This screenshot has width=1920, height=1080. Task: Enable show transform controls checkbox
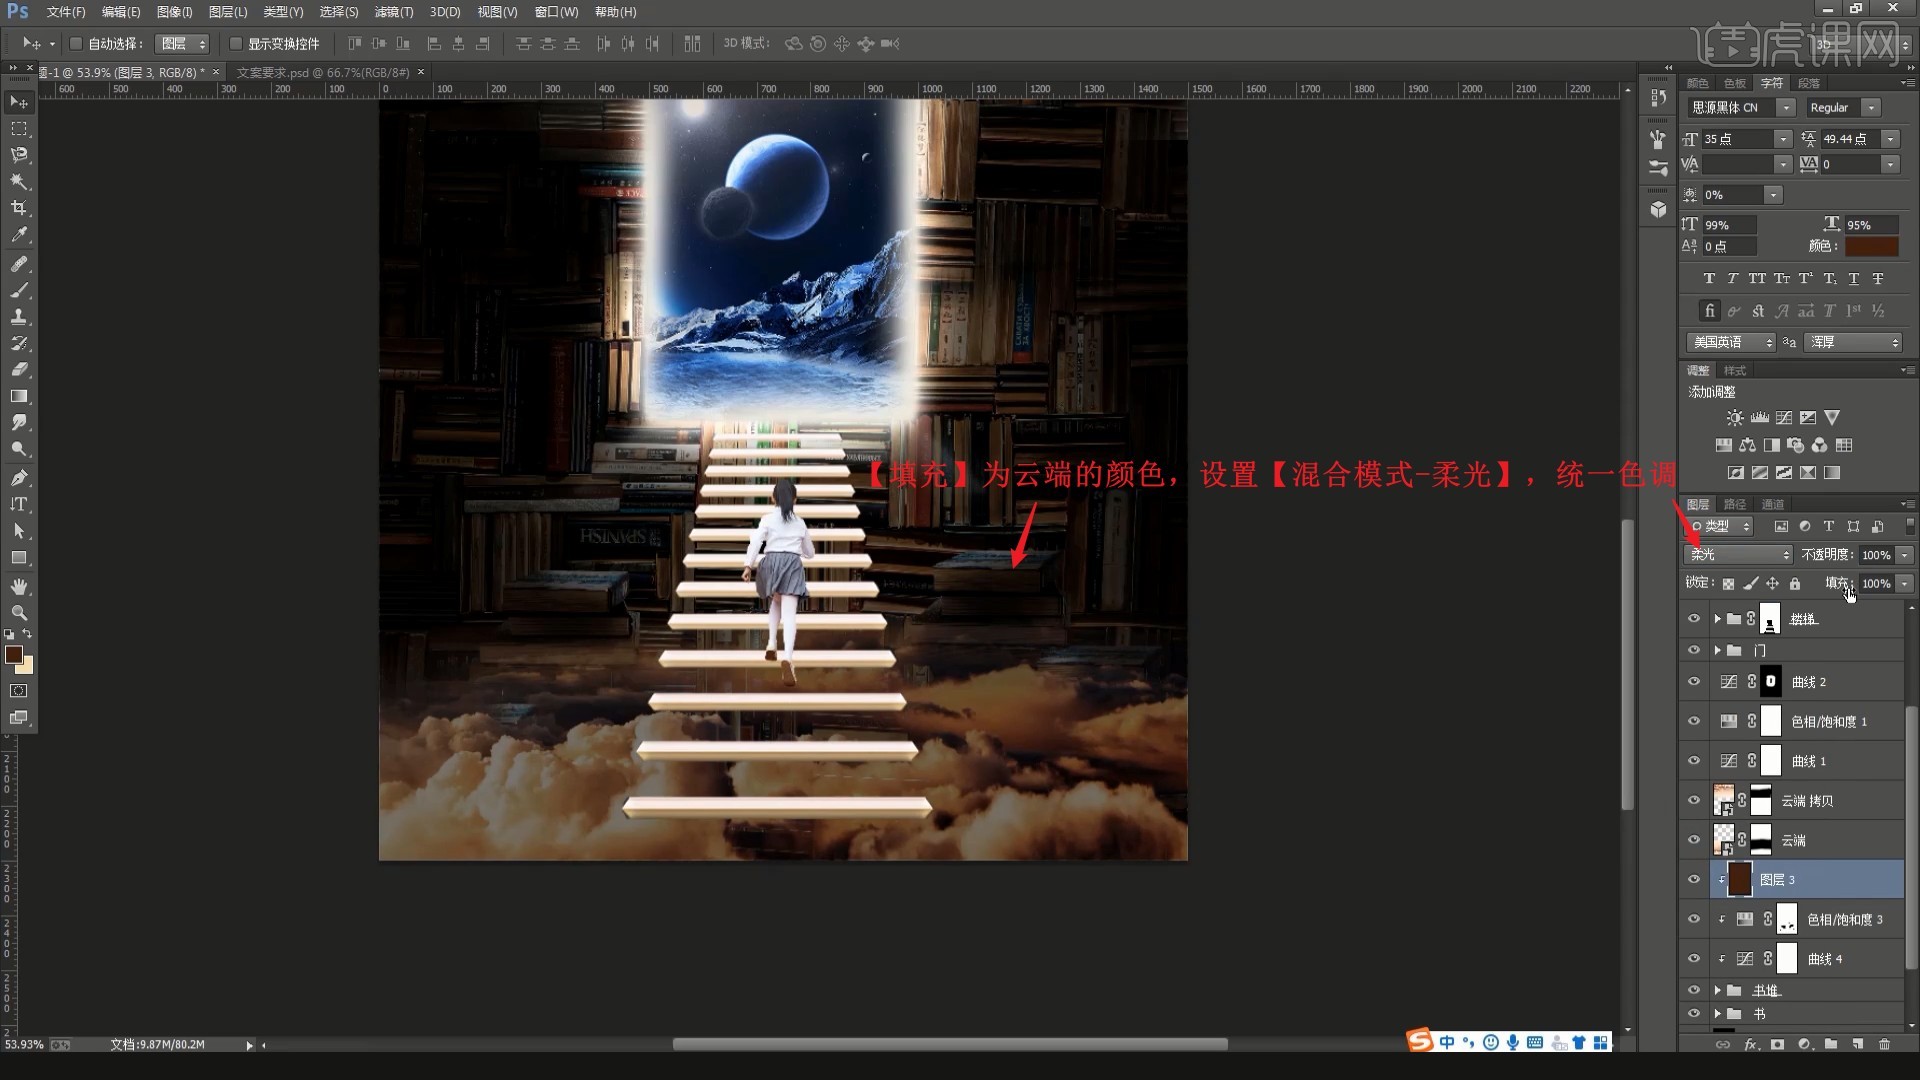[x=236, y=44]
